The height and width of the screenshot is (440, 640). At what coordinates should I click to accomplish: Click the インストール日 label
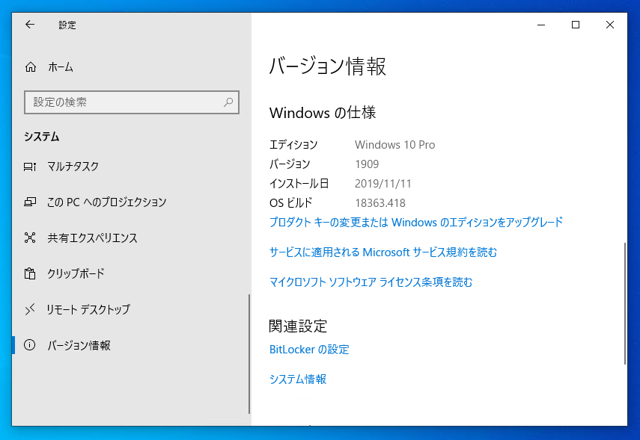click(299, 184)
